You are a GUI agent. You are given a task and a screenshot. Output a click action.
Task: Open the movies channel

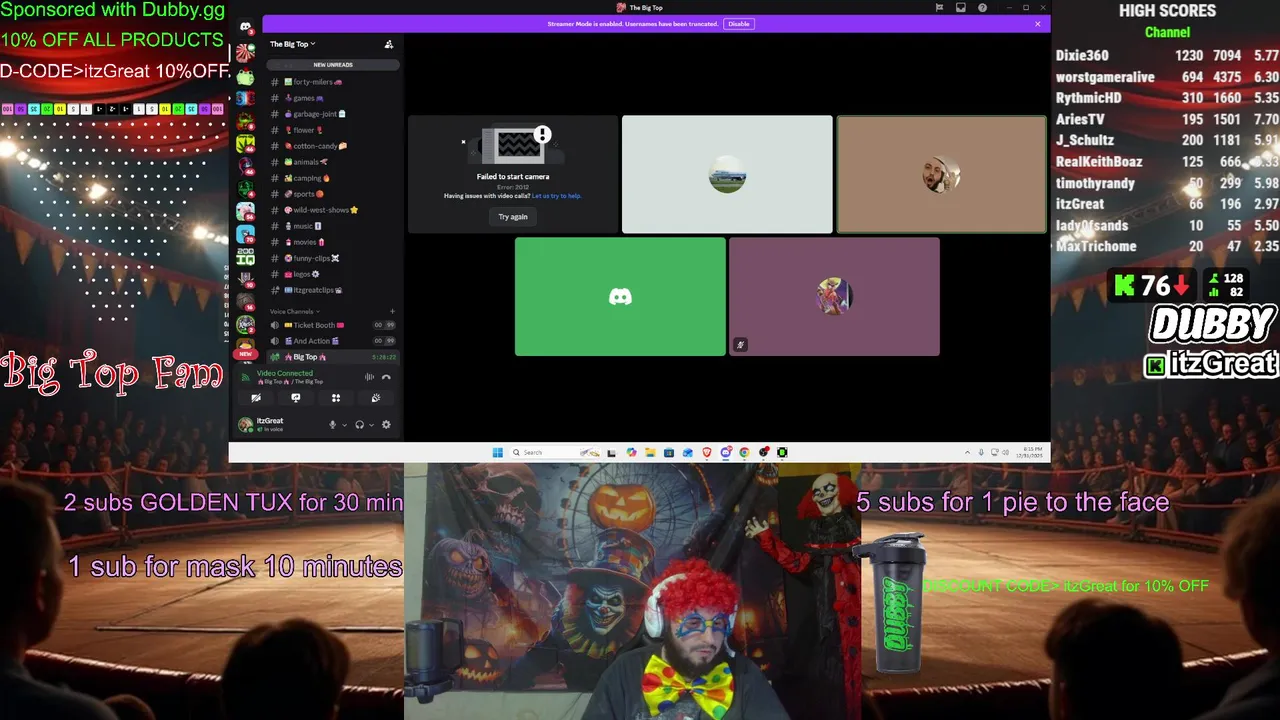[333, 242]
